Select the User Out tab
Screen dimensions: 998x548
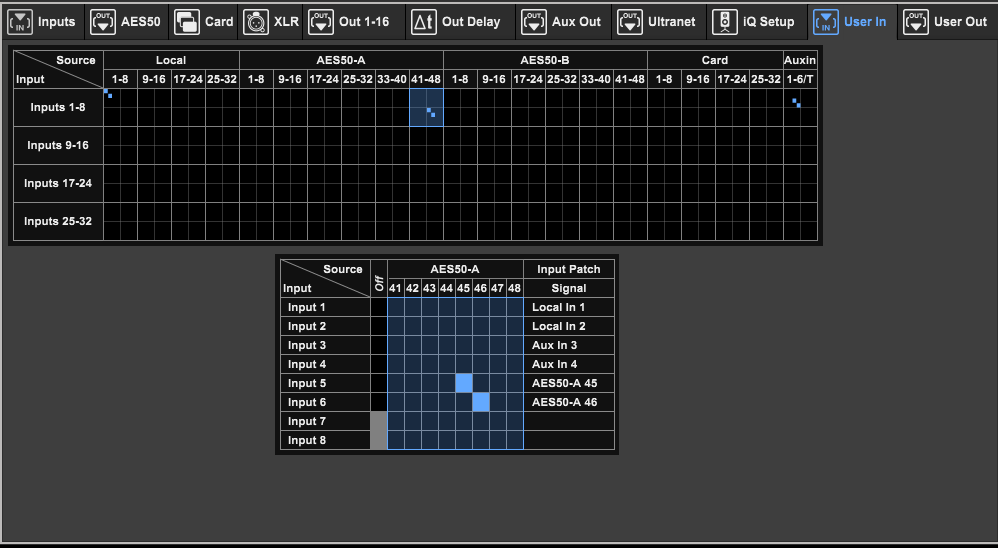click(x=947, y=22)
